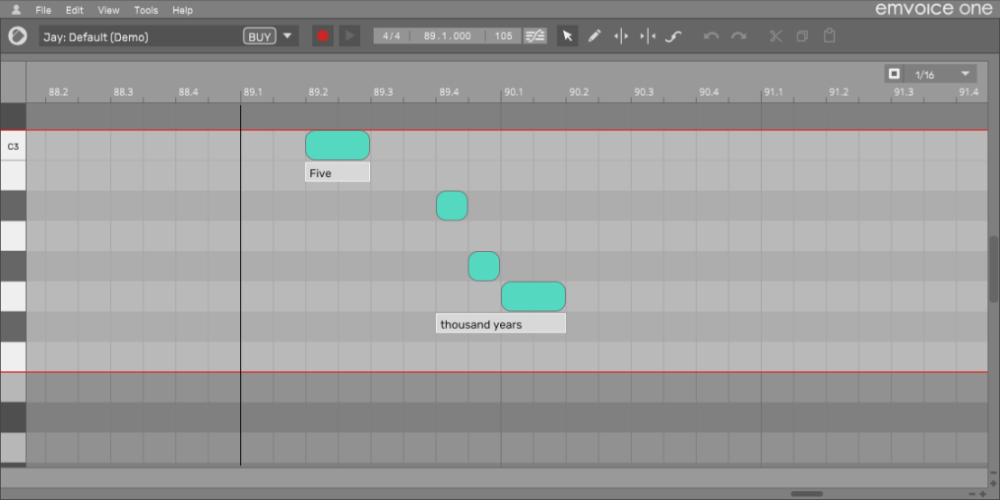Viewport: 1000px width, 500px height.
Task: Click the C3 piano key
Action: [x=13, y=147]
